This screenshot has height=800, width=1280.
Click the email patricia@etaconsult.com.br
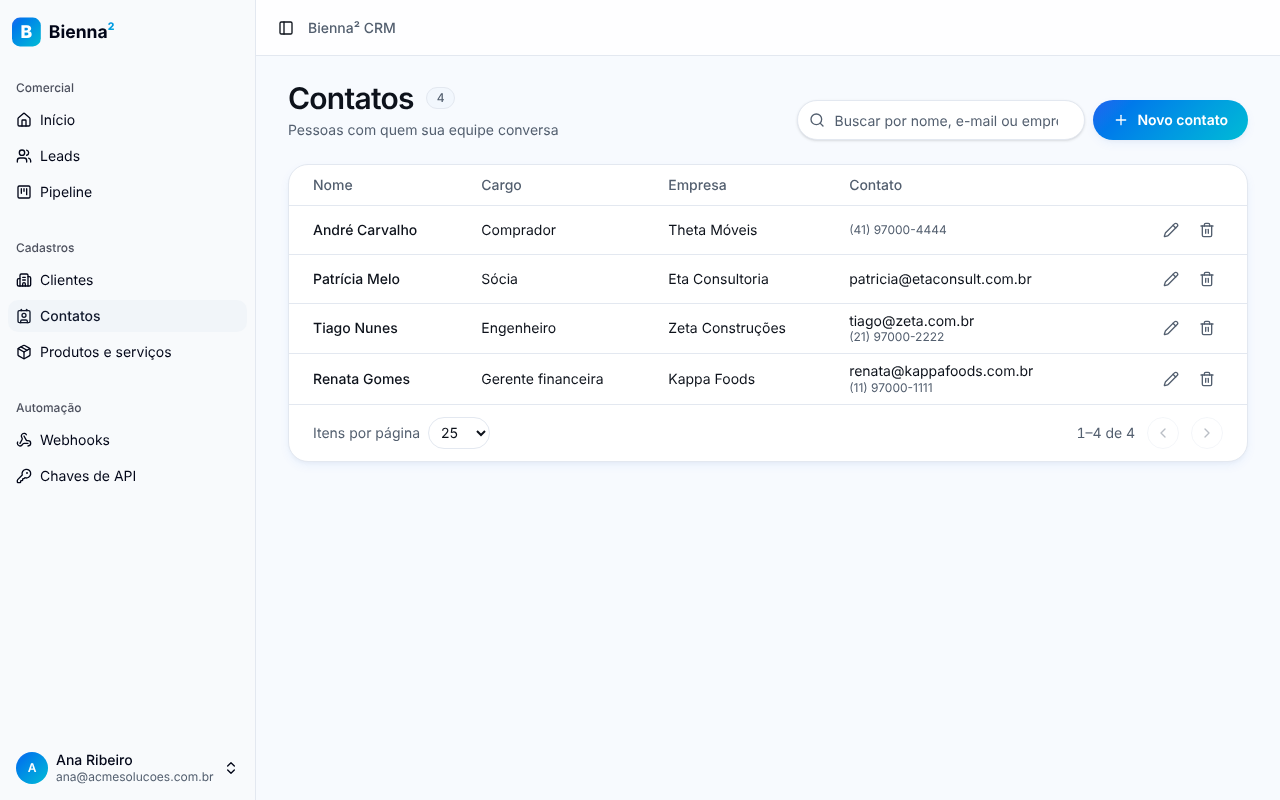coord(940,279)
